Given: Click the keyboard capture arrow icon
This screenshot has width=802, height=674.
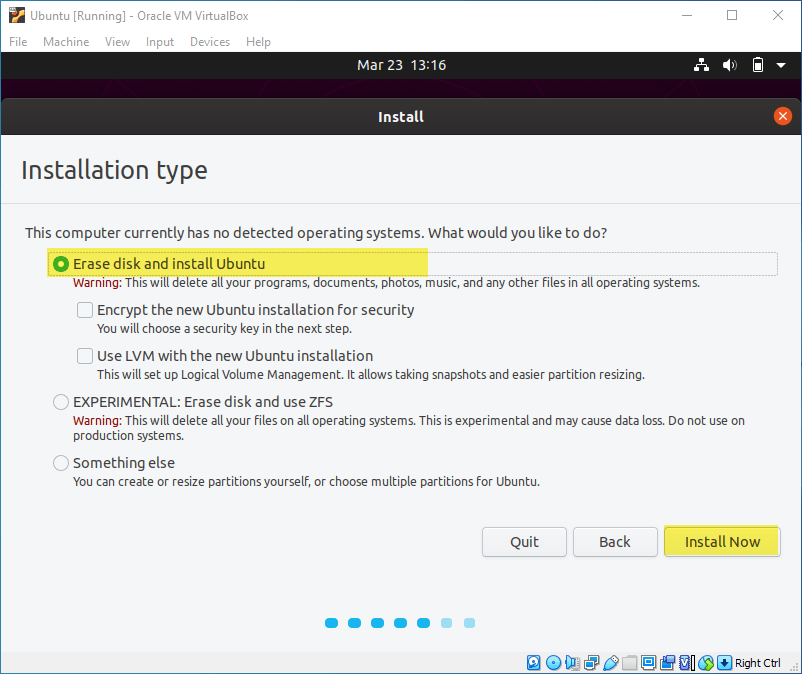Looking at the screenshot, I should pyautogui.click(x=724, y=663).
